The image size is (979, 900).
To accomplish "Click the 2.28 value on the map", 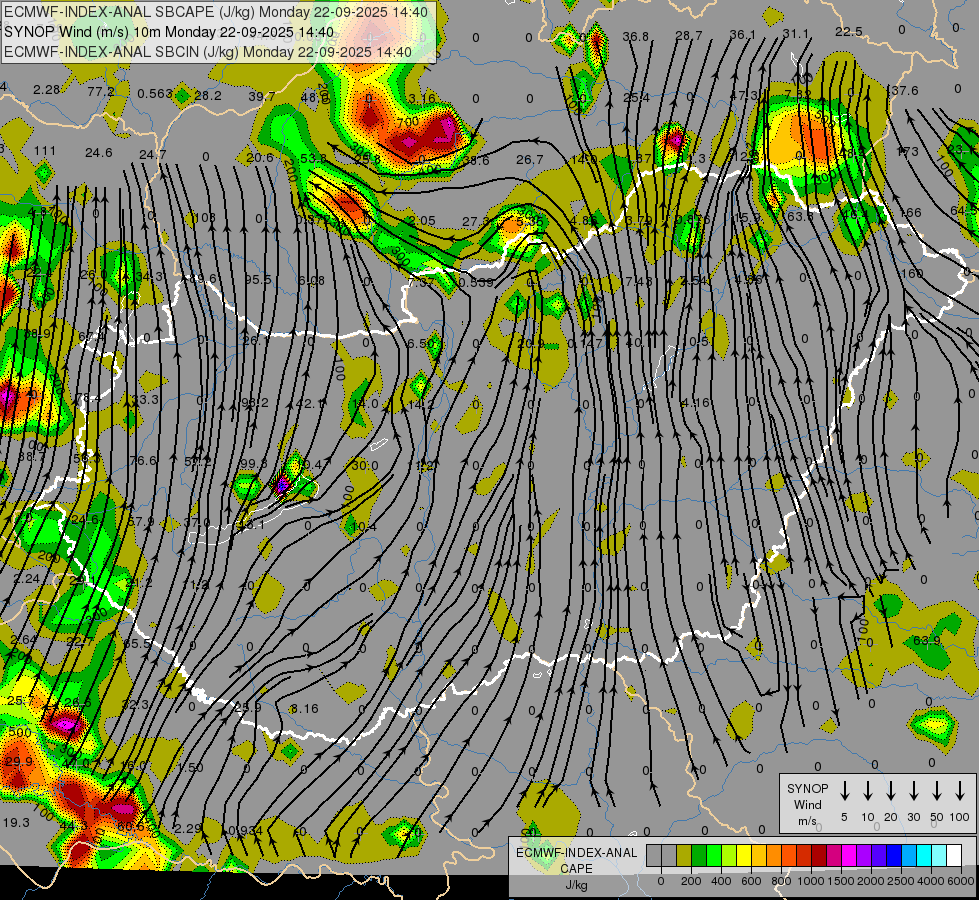I will (x=46, y=90).
